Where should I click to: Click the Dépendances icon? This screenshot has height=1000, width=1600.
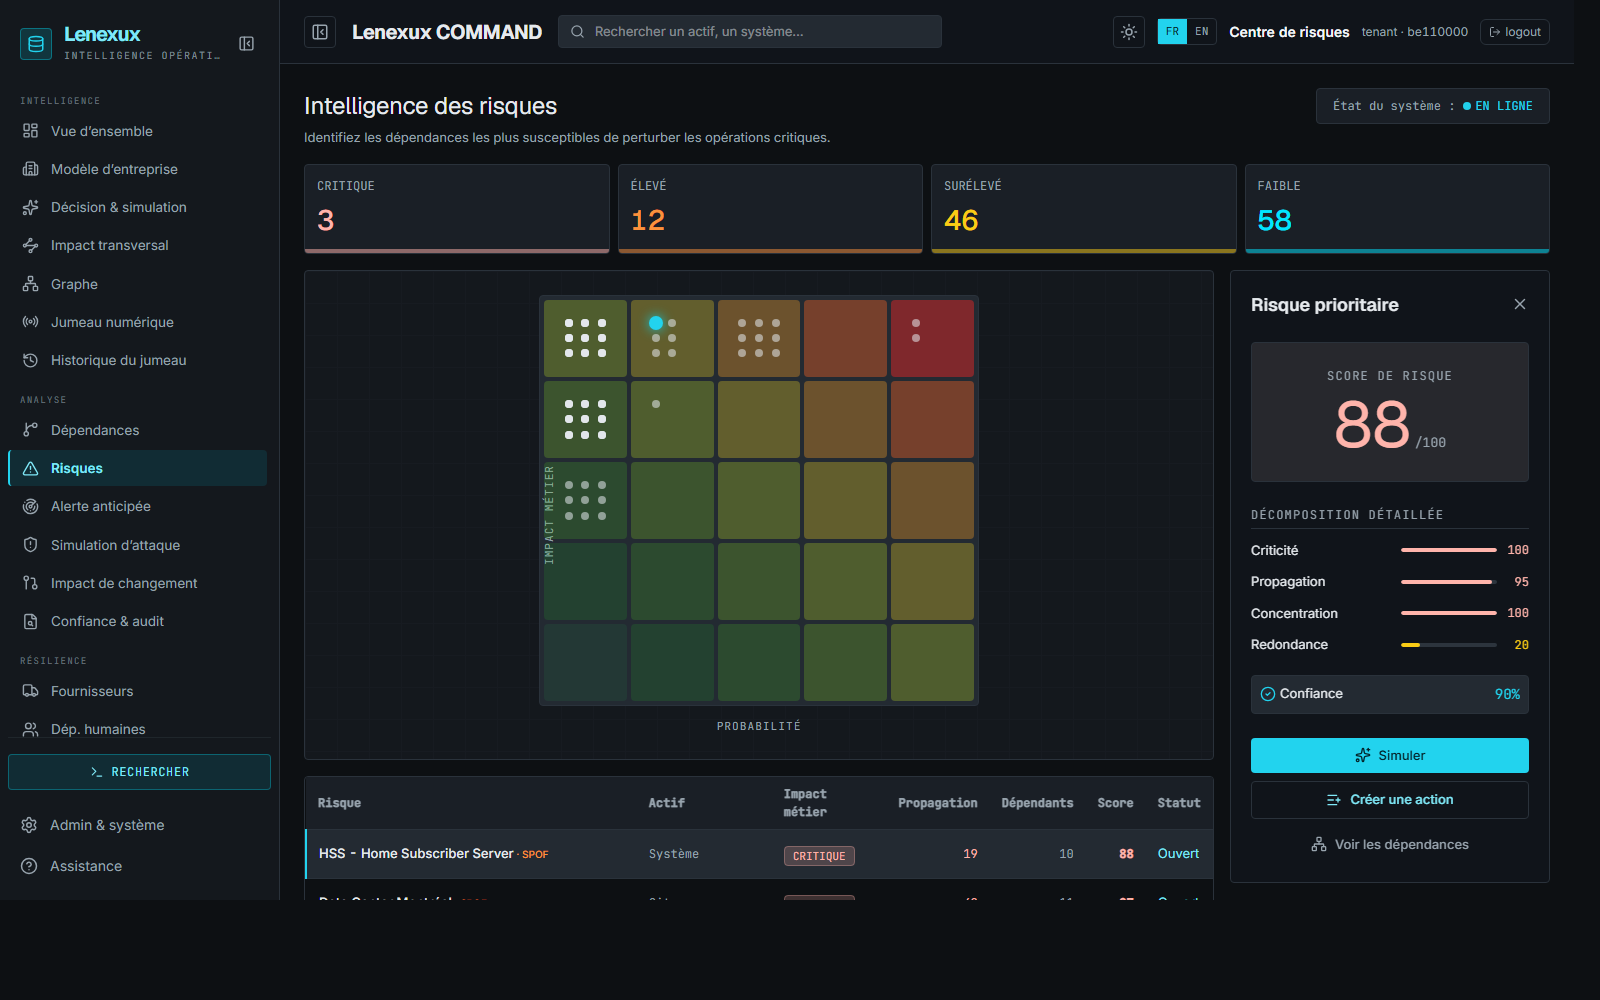[30, 430]
